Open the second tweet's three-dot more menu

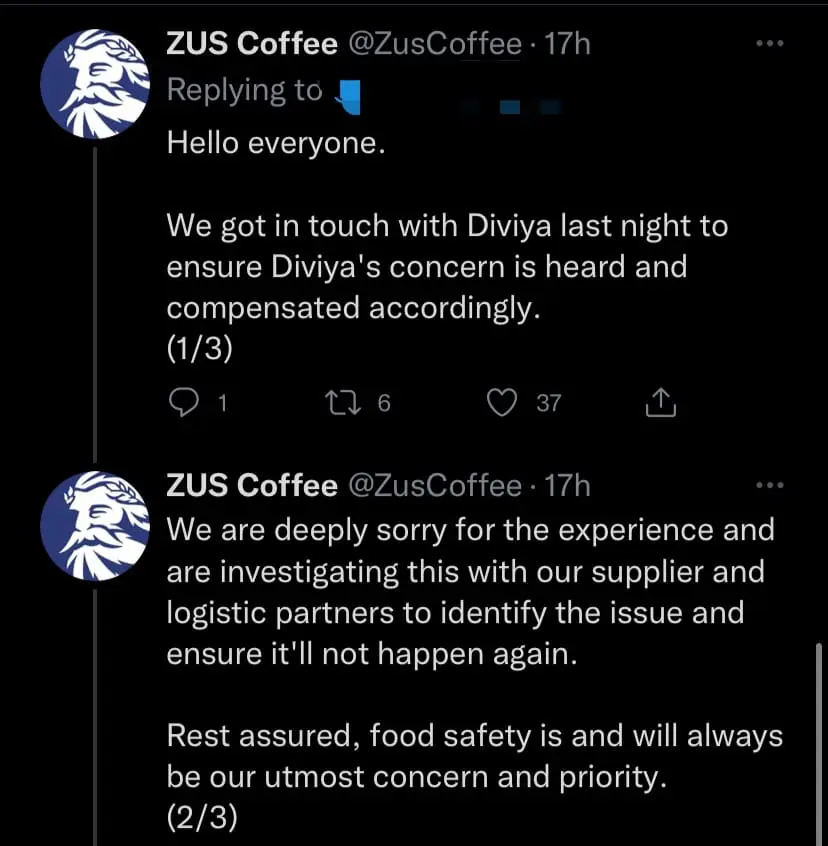769,486
